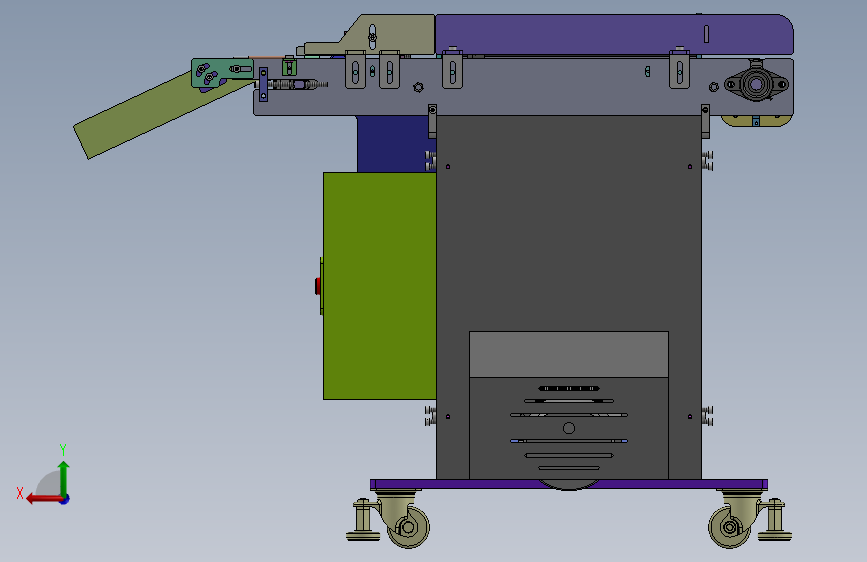Select the red emergency stop button
This screenshot has height=562, width=867.
(317, 286)
